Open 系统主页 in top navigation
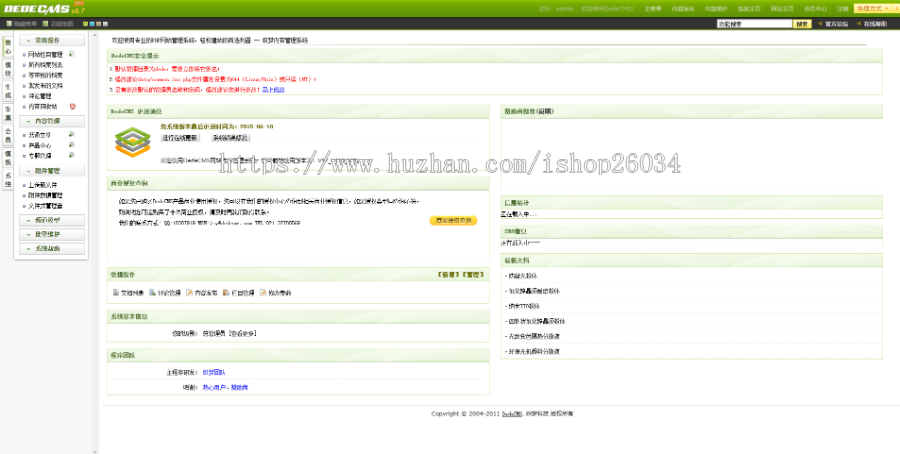The height and width of the screenshot is (454, 900). point(749,9)
